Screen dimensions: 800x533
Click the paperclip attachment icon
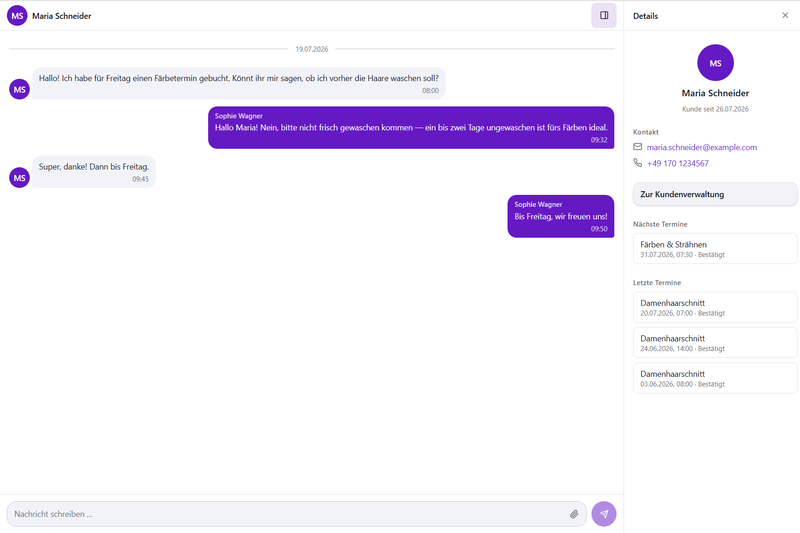pyautogui.click(x=574, y=514)
